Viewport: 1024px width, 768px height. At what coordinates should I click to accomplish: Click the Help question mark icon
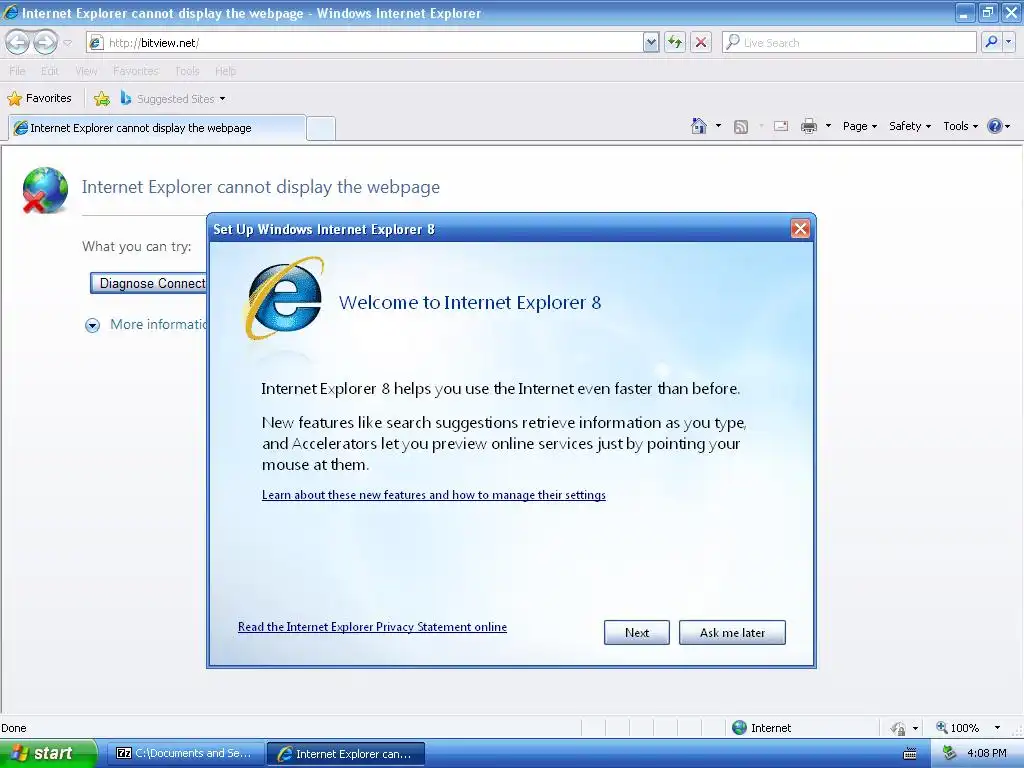pos(995,126)
